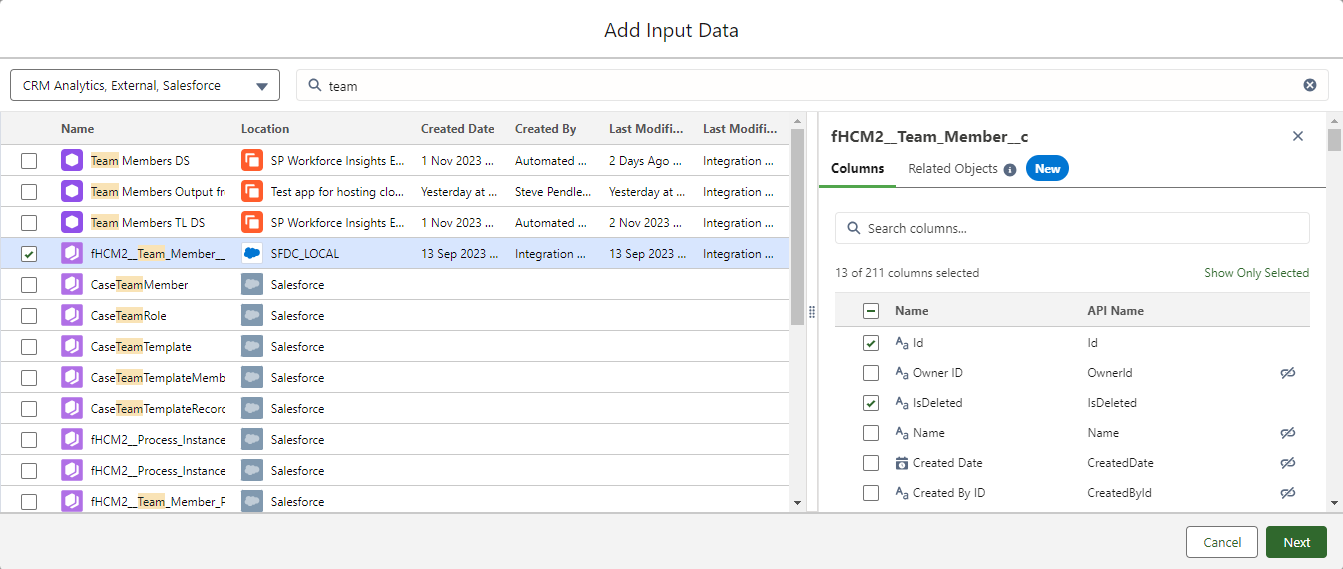Toggle the select-all columns header checkbox
Image resolution: width=1343 pixels, height=569 pixels.
pos(871,311)
